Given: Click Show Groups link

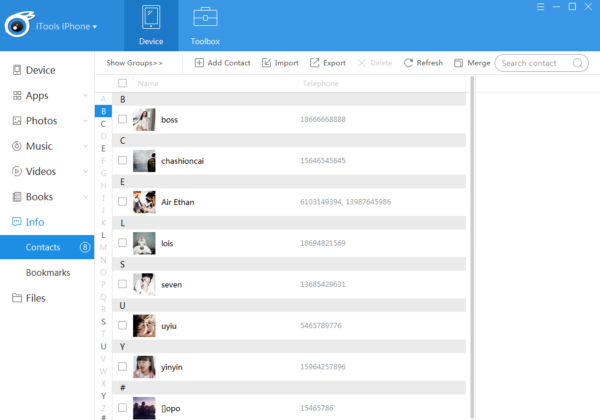Looking at the screenshot, I should coord(134,63).
